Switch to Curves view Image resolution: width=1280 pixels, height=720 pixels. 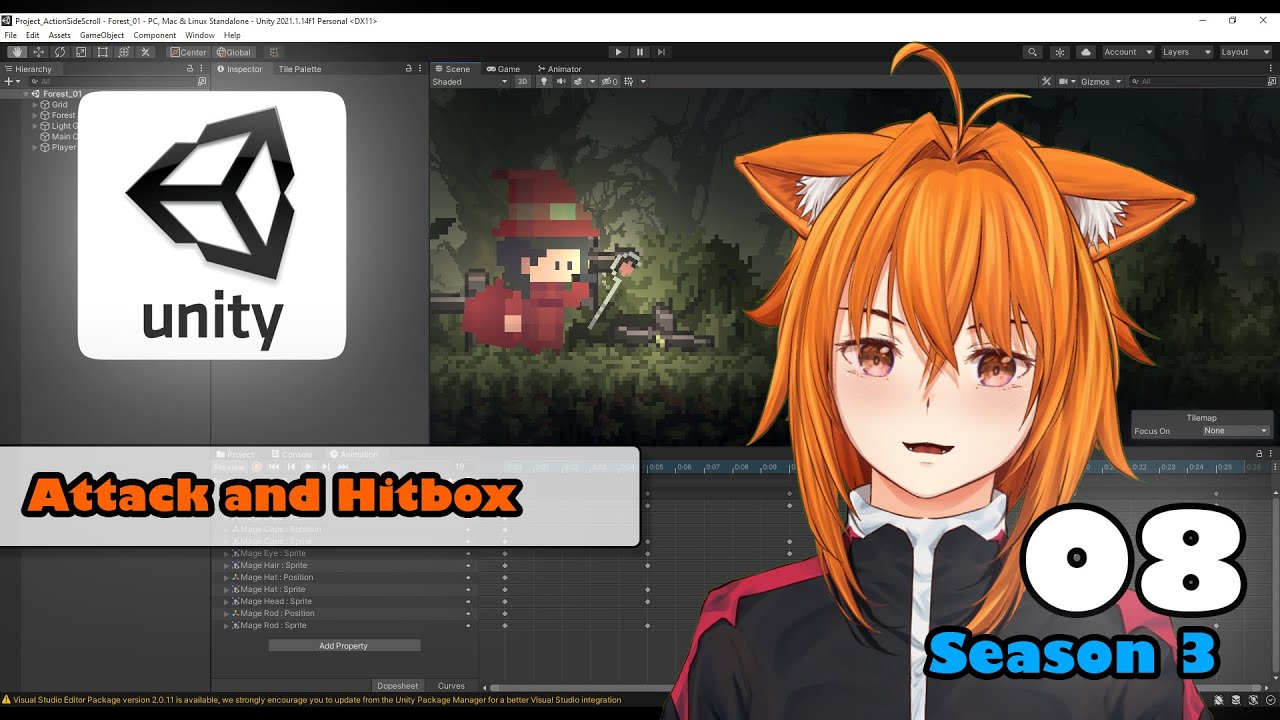point(451,686)
